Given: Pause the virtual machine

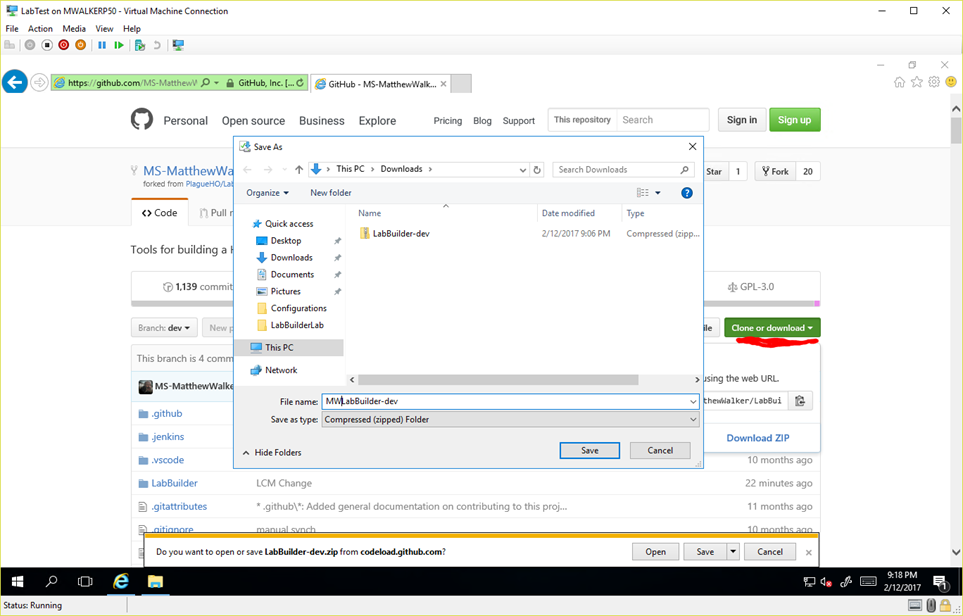Looking at the screenshot, I should (102, 45).
